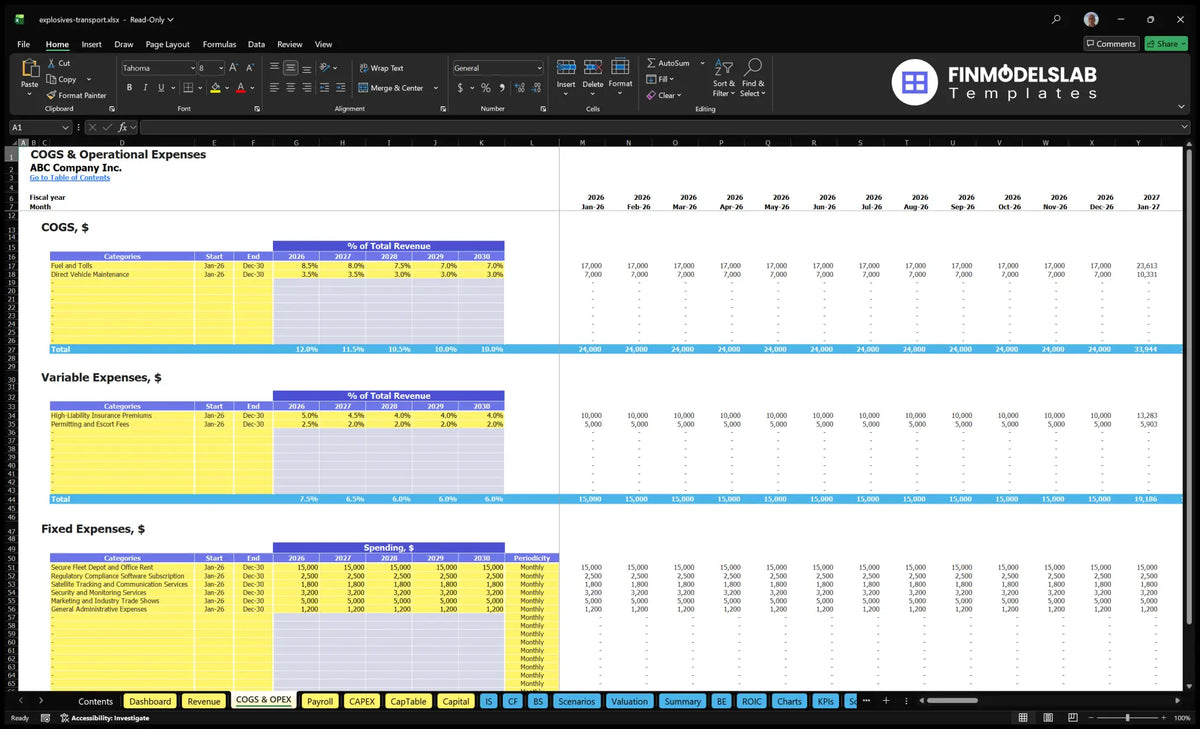
Task: Switch to the Data ribbon tab
Action: 256,44
